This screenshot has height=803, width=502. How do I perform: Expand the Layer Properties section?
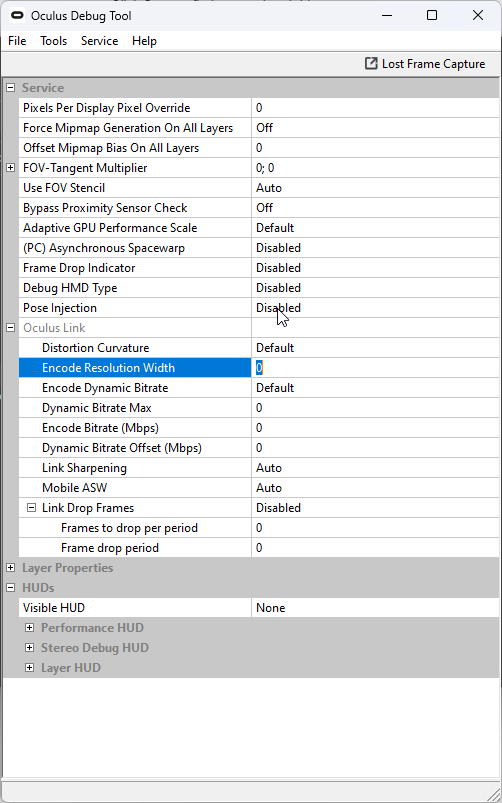[11, 567]
